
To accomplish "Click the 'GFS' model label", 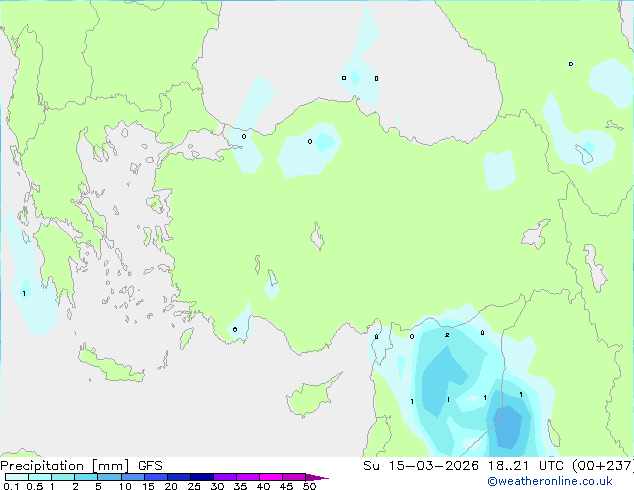I will (x=150, y=466).
